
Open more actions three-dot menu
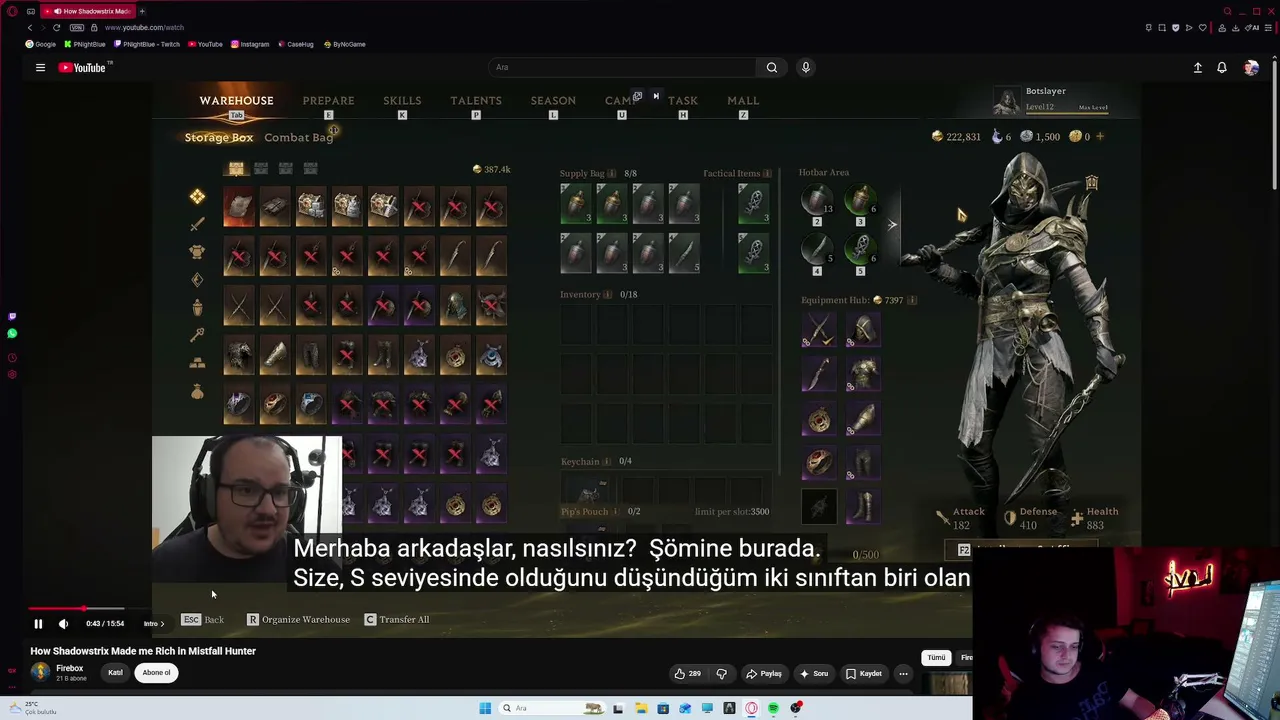903,674
